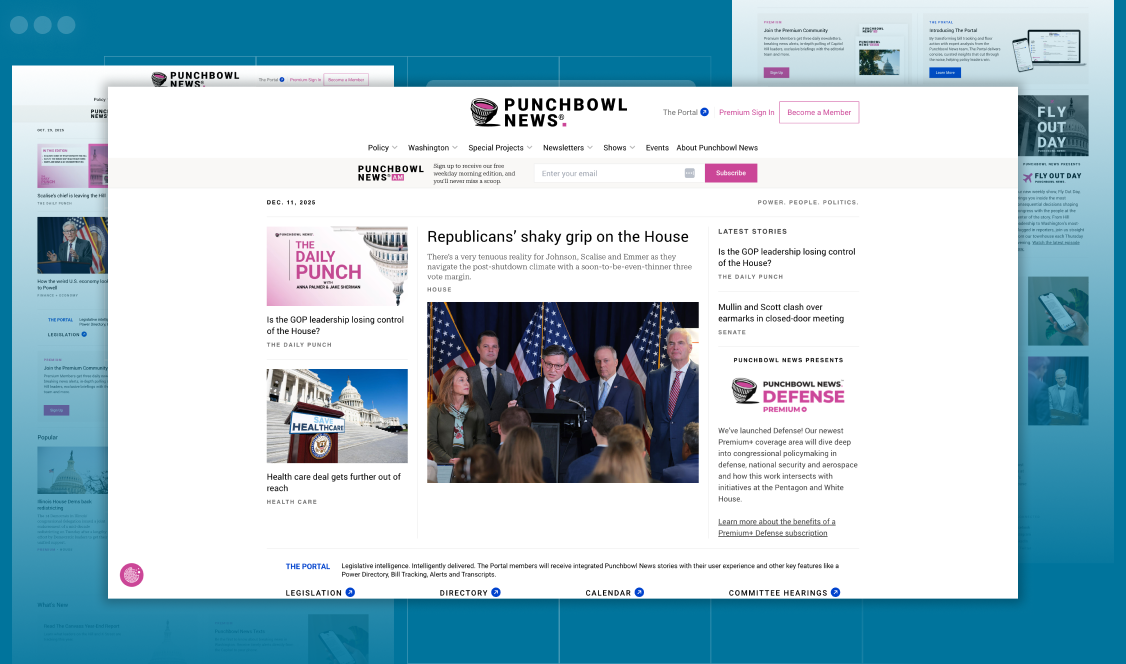
Task: Expand the Washington menu chevron
Action: coord(455,148)
